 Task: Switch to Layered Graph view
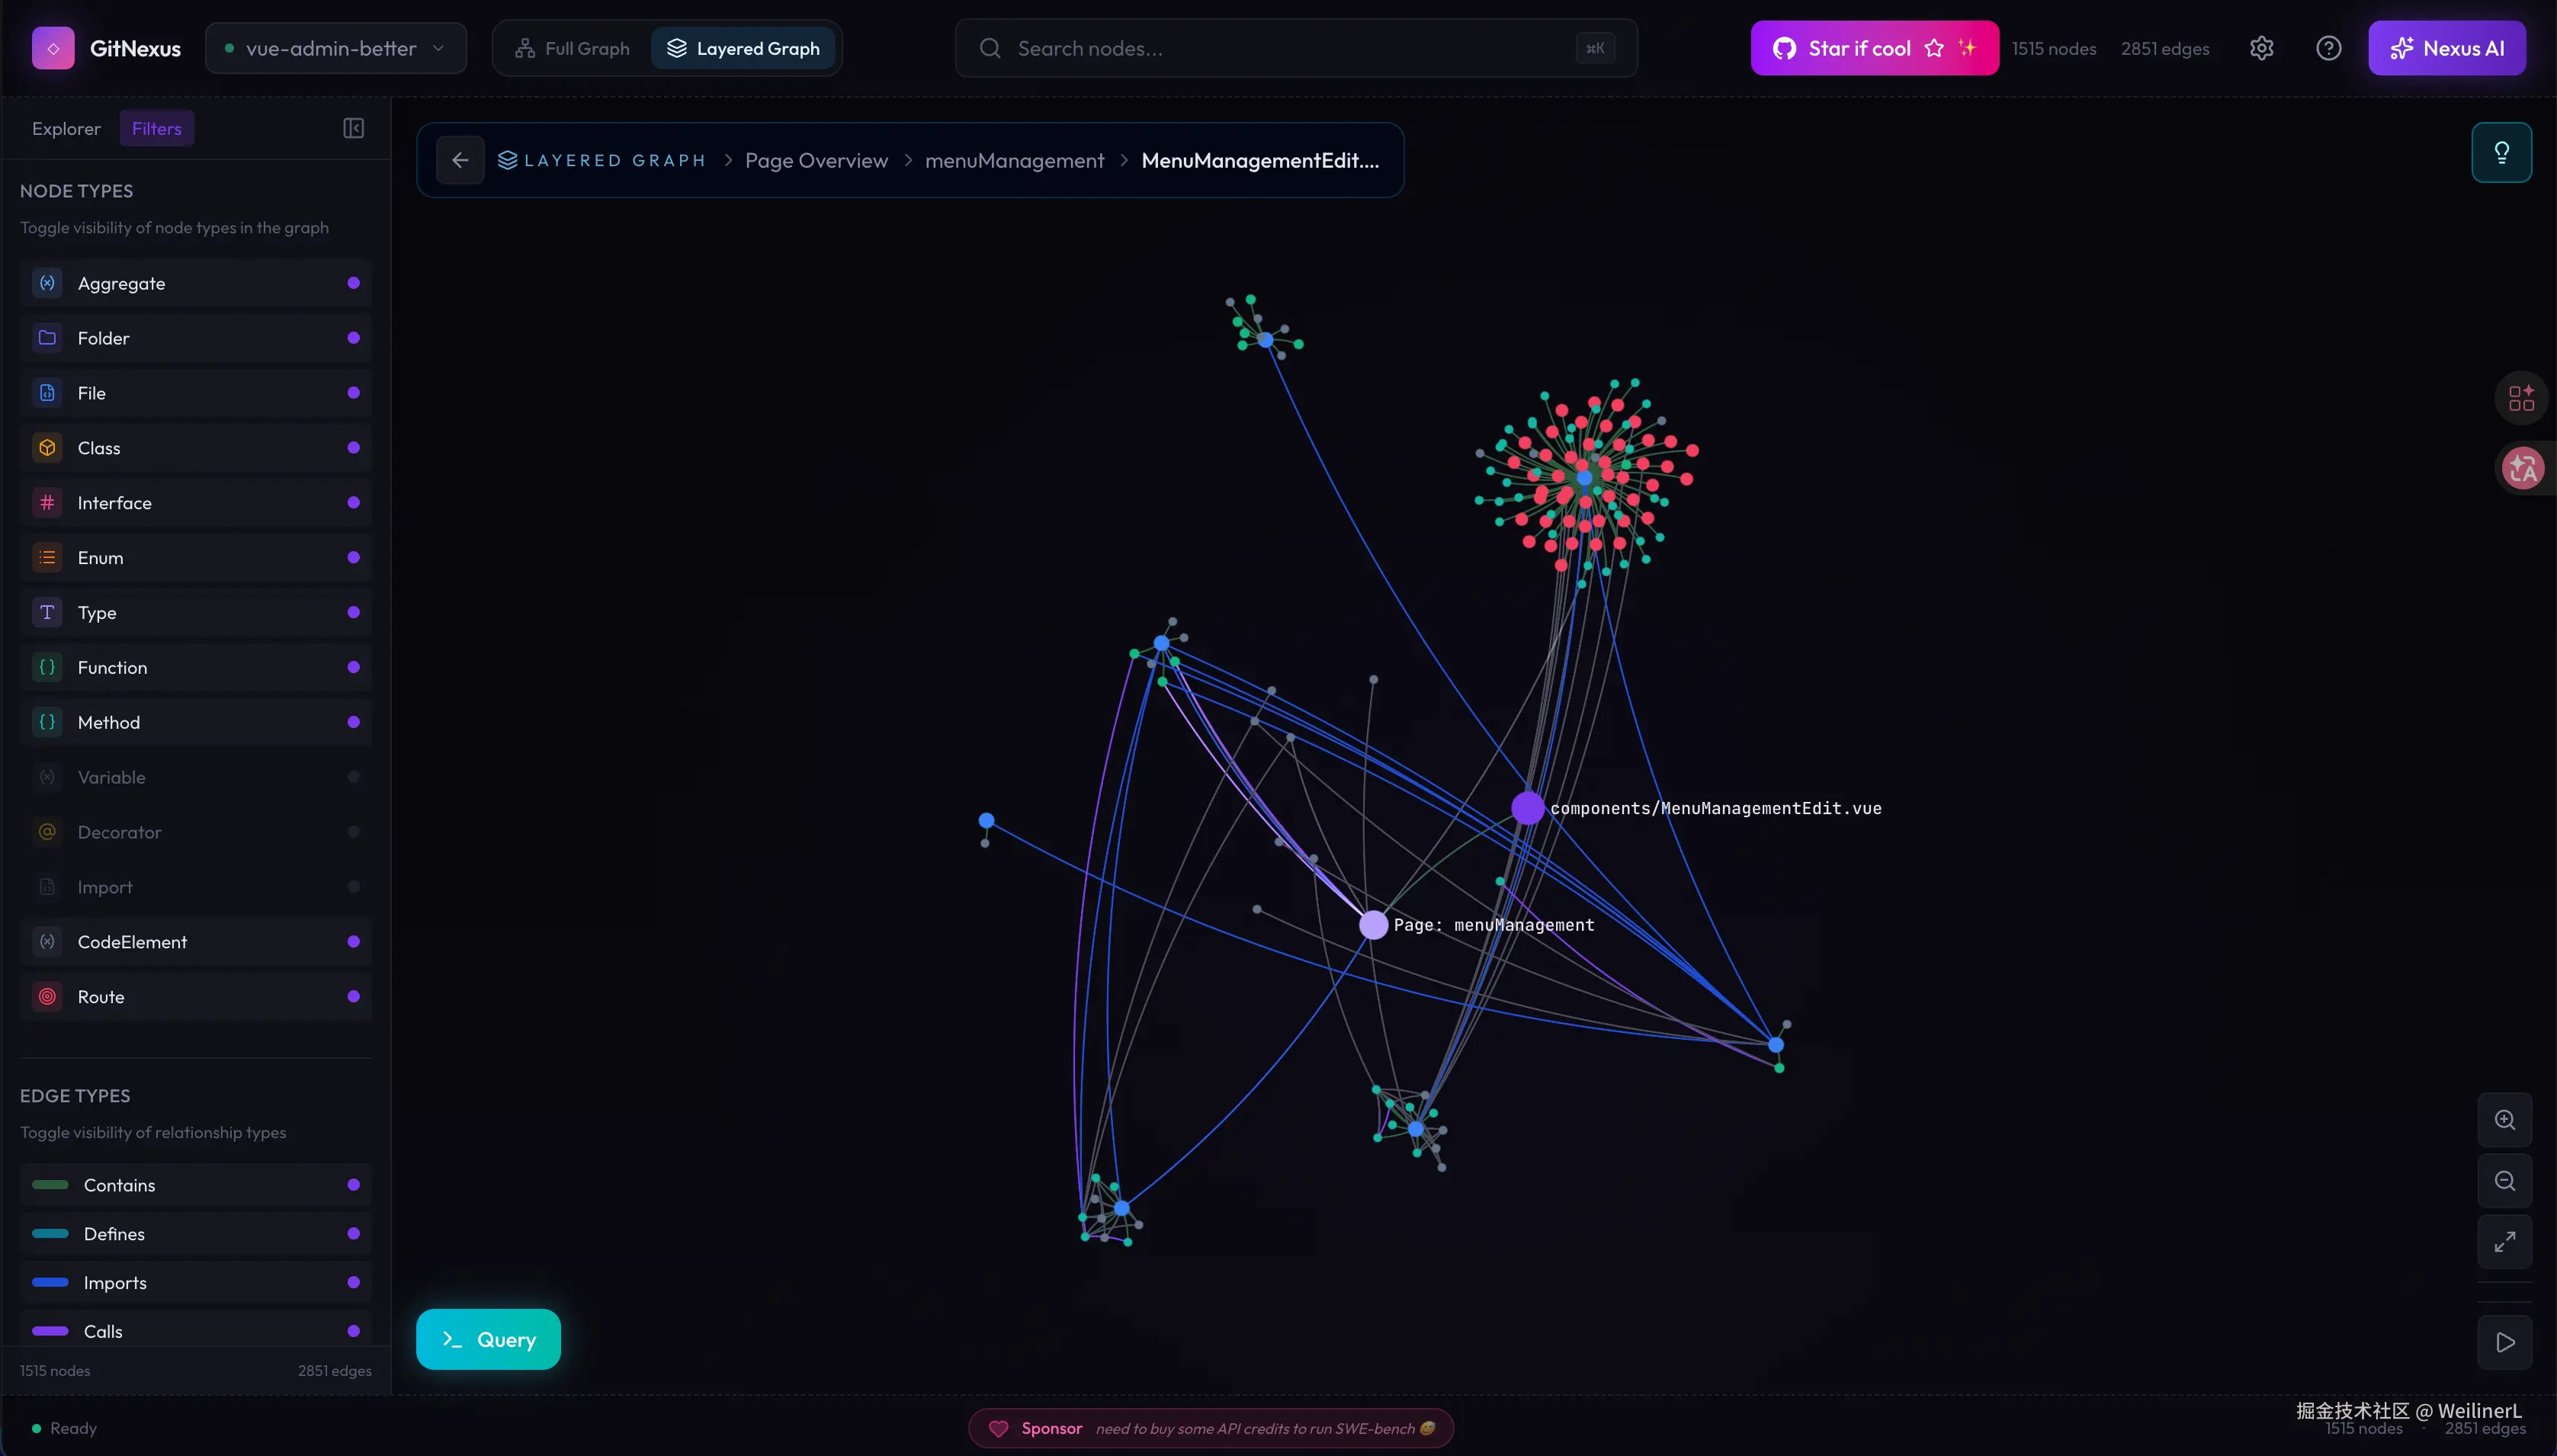(743, 48)
